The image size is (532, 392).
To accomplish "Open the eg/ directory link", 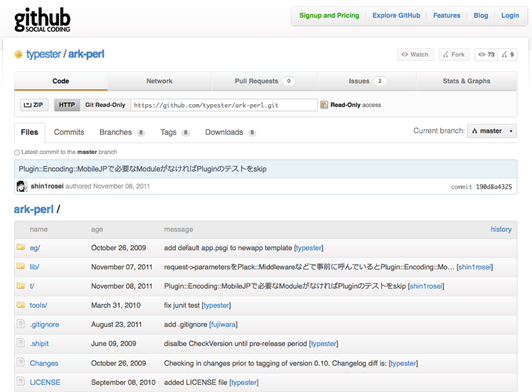I will (x=35, y=248).
